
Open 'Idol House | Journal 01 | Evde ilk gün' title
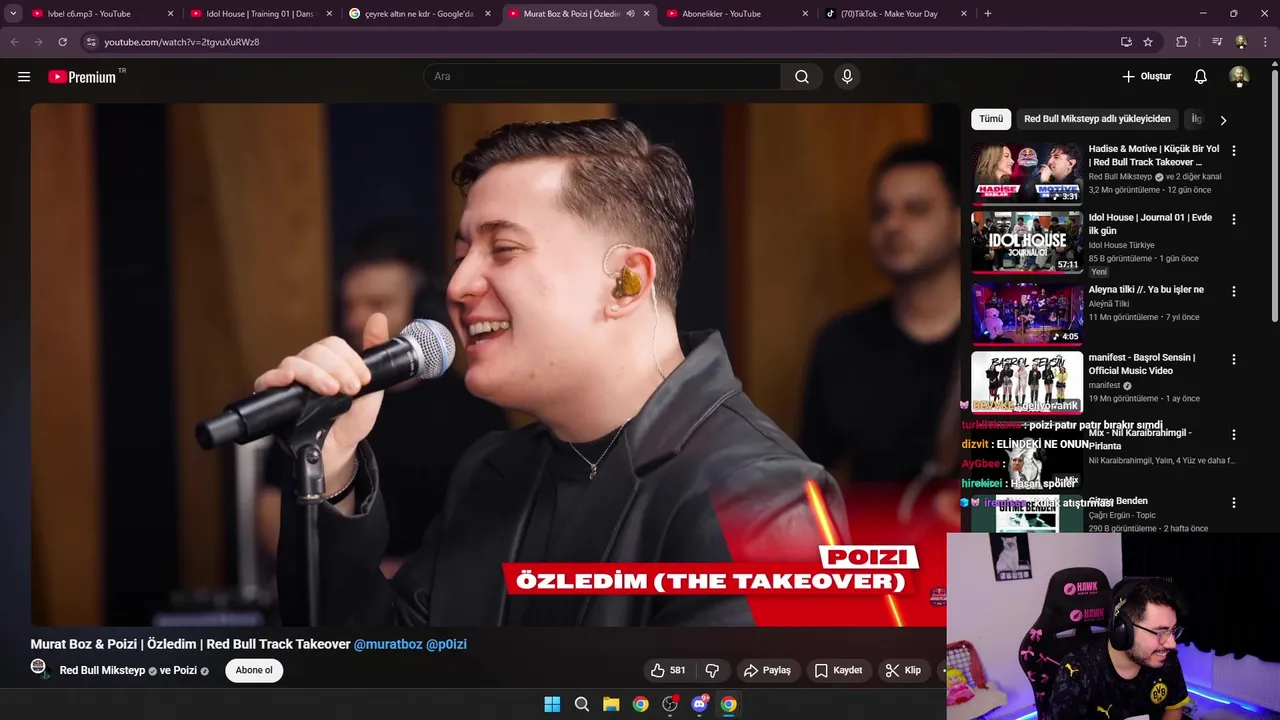(x=1150, y=224)
